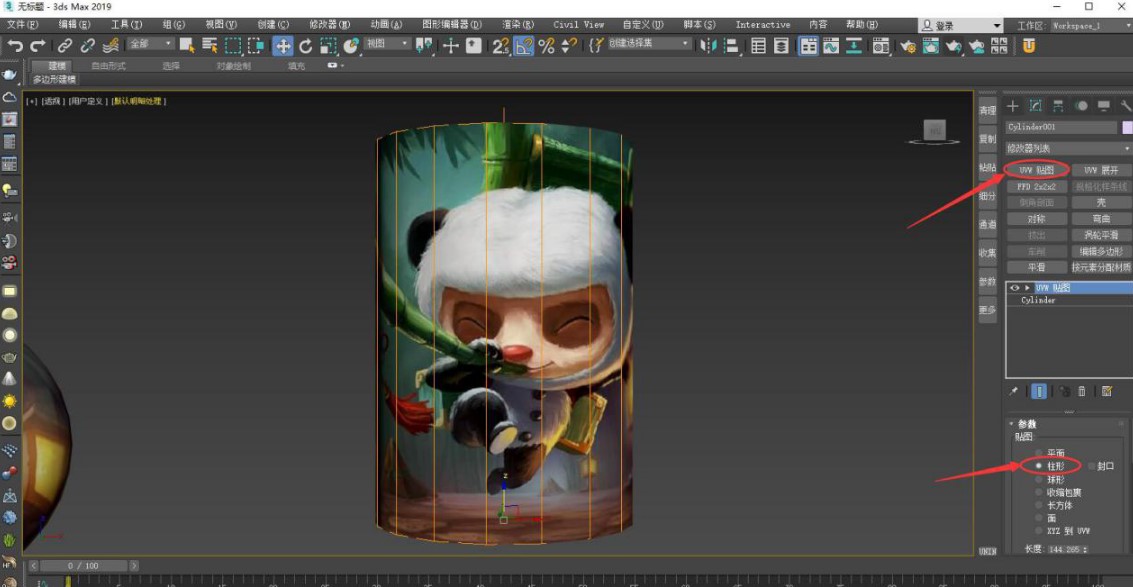This screenshot has width=1133, height=587.
Task: Open the 修改器列表 dropdown
Action: pos(1069,148)
